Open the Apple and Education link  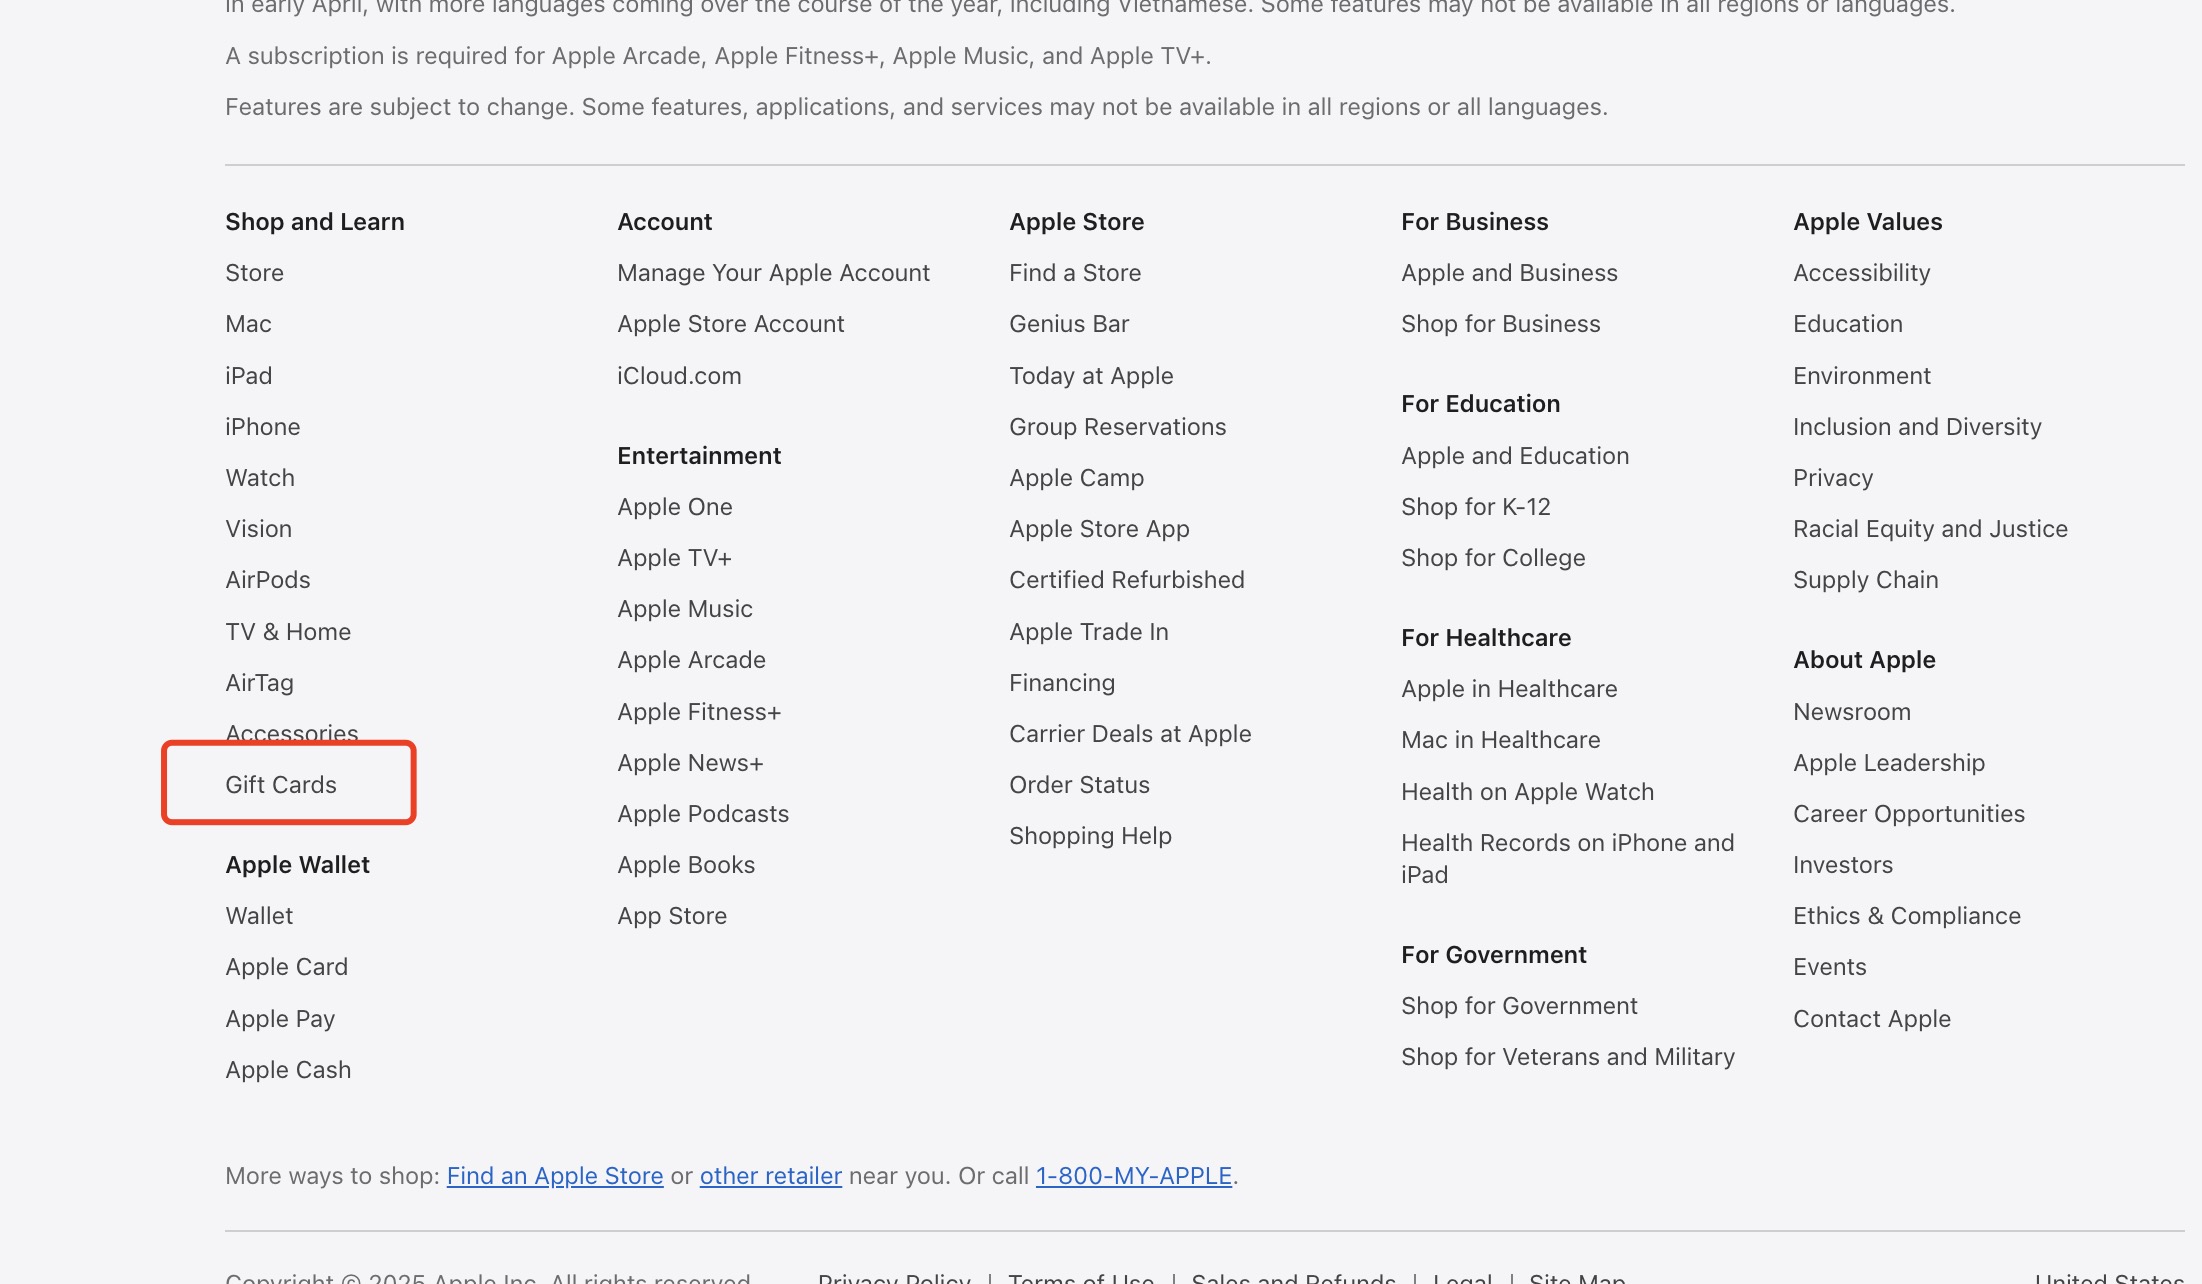pyautogui.click(x=1515, y=455)
